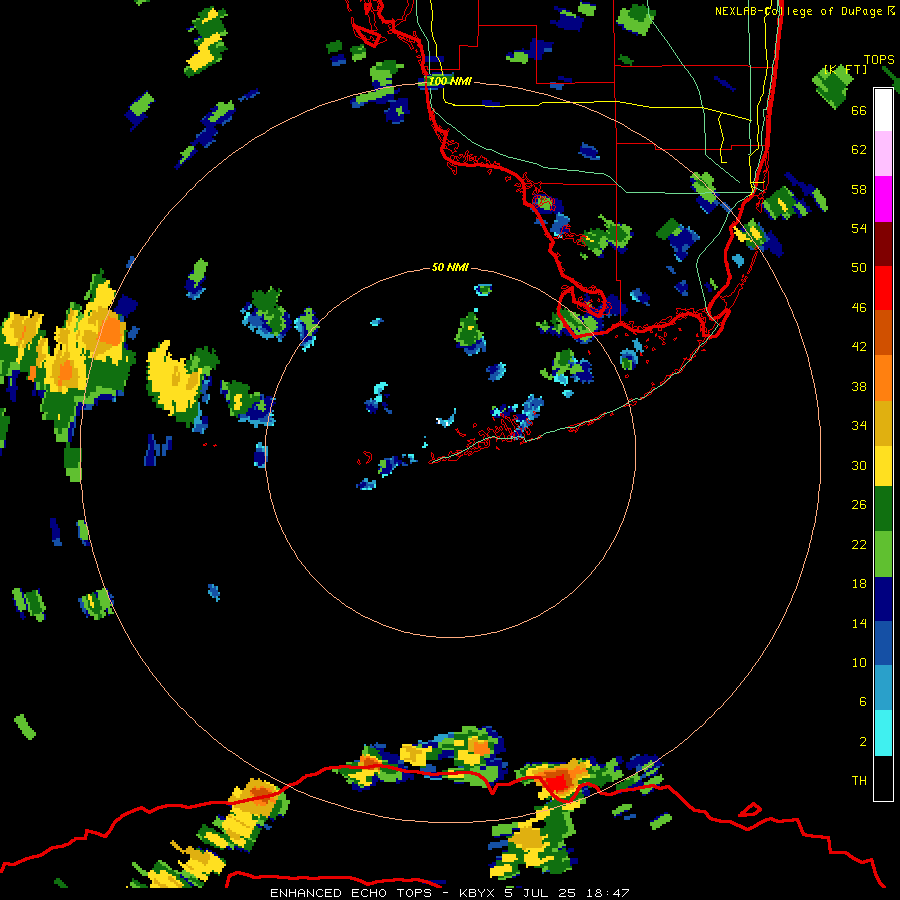Select the '38' legend value
Screen dimensions: 900x900
[859, 386]
